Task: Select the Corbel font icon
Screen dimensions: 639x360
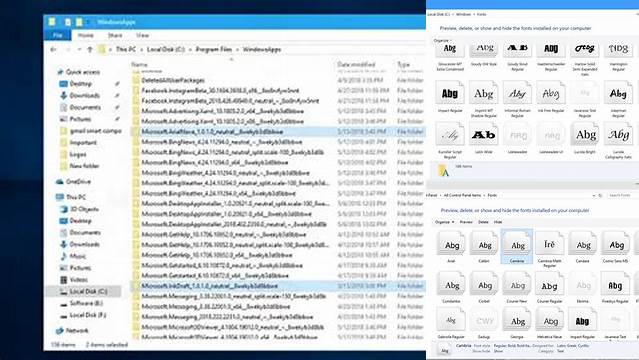Action: pos(484,284)
